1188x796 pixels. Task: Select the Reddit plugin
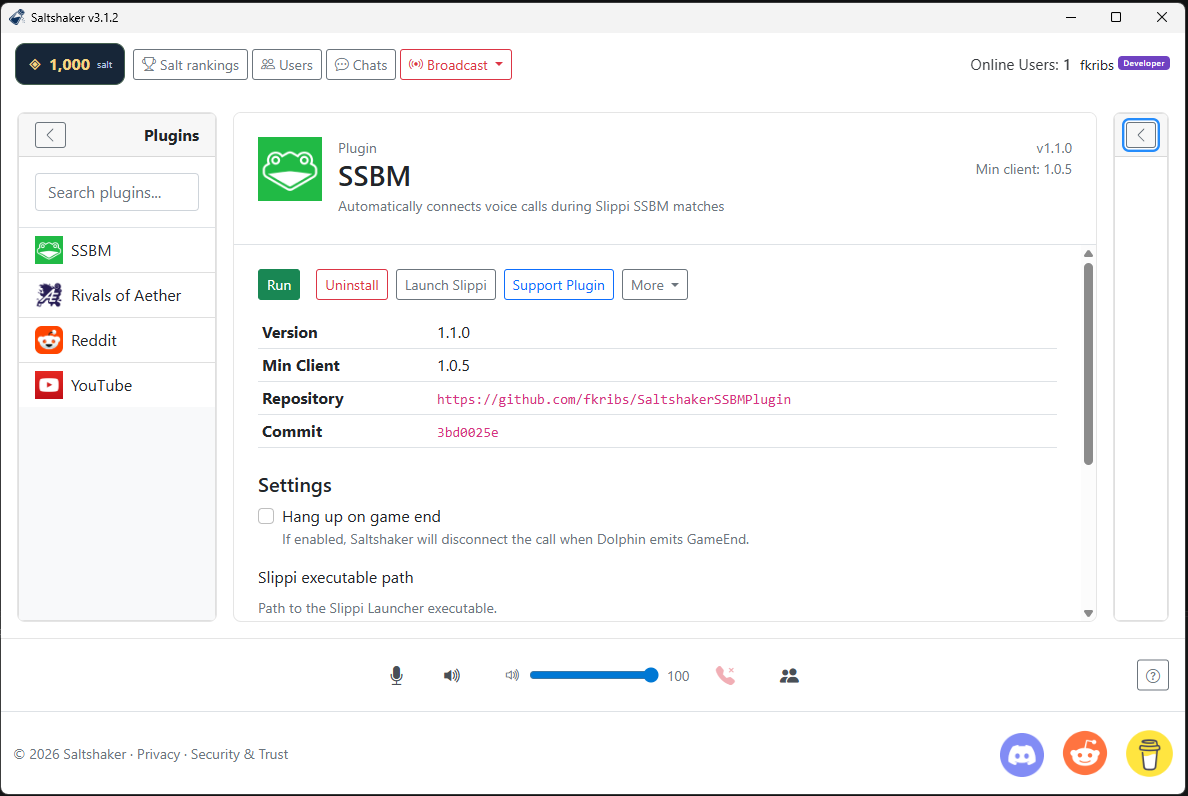pyautogui.click(x=117, y=340)
